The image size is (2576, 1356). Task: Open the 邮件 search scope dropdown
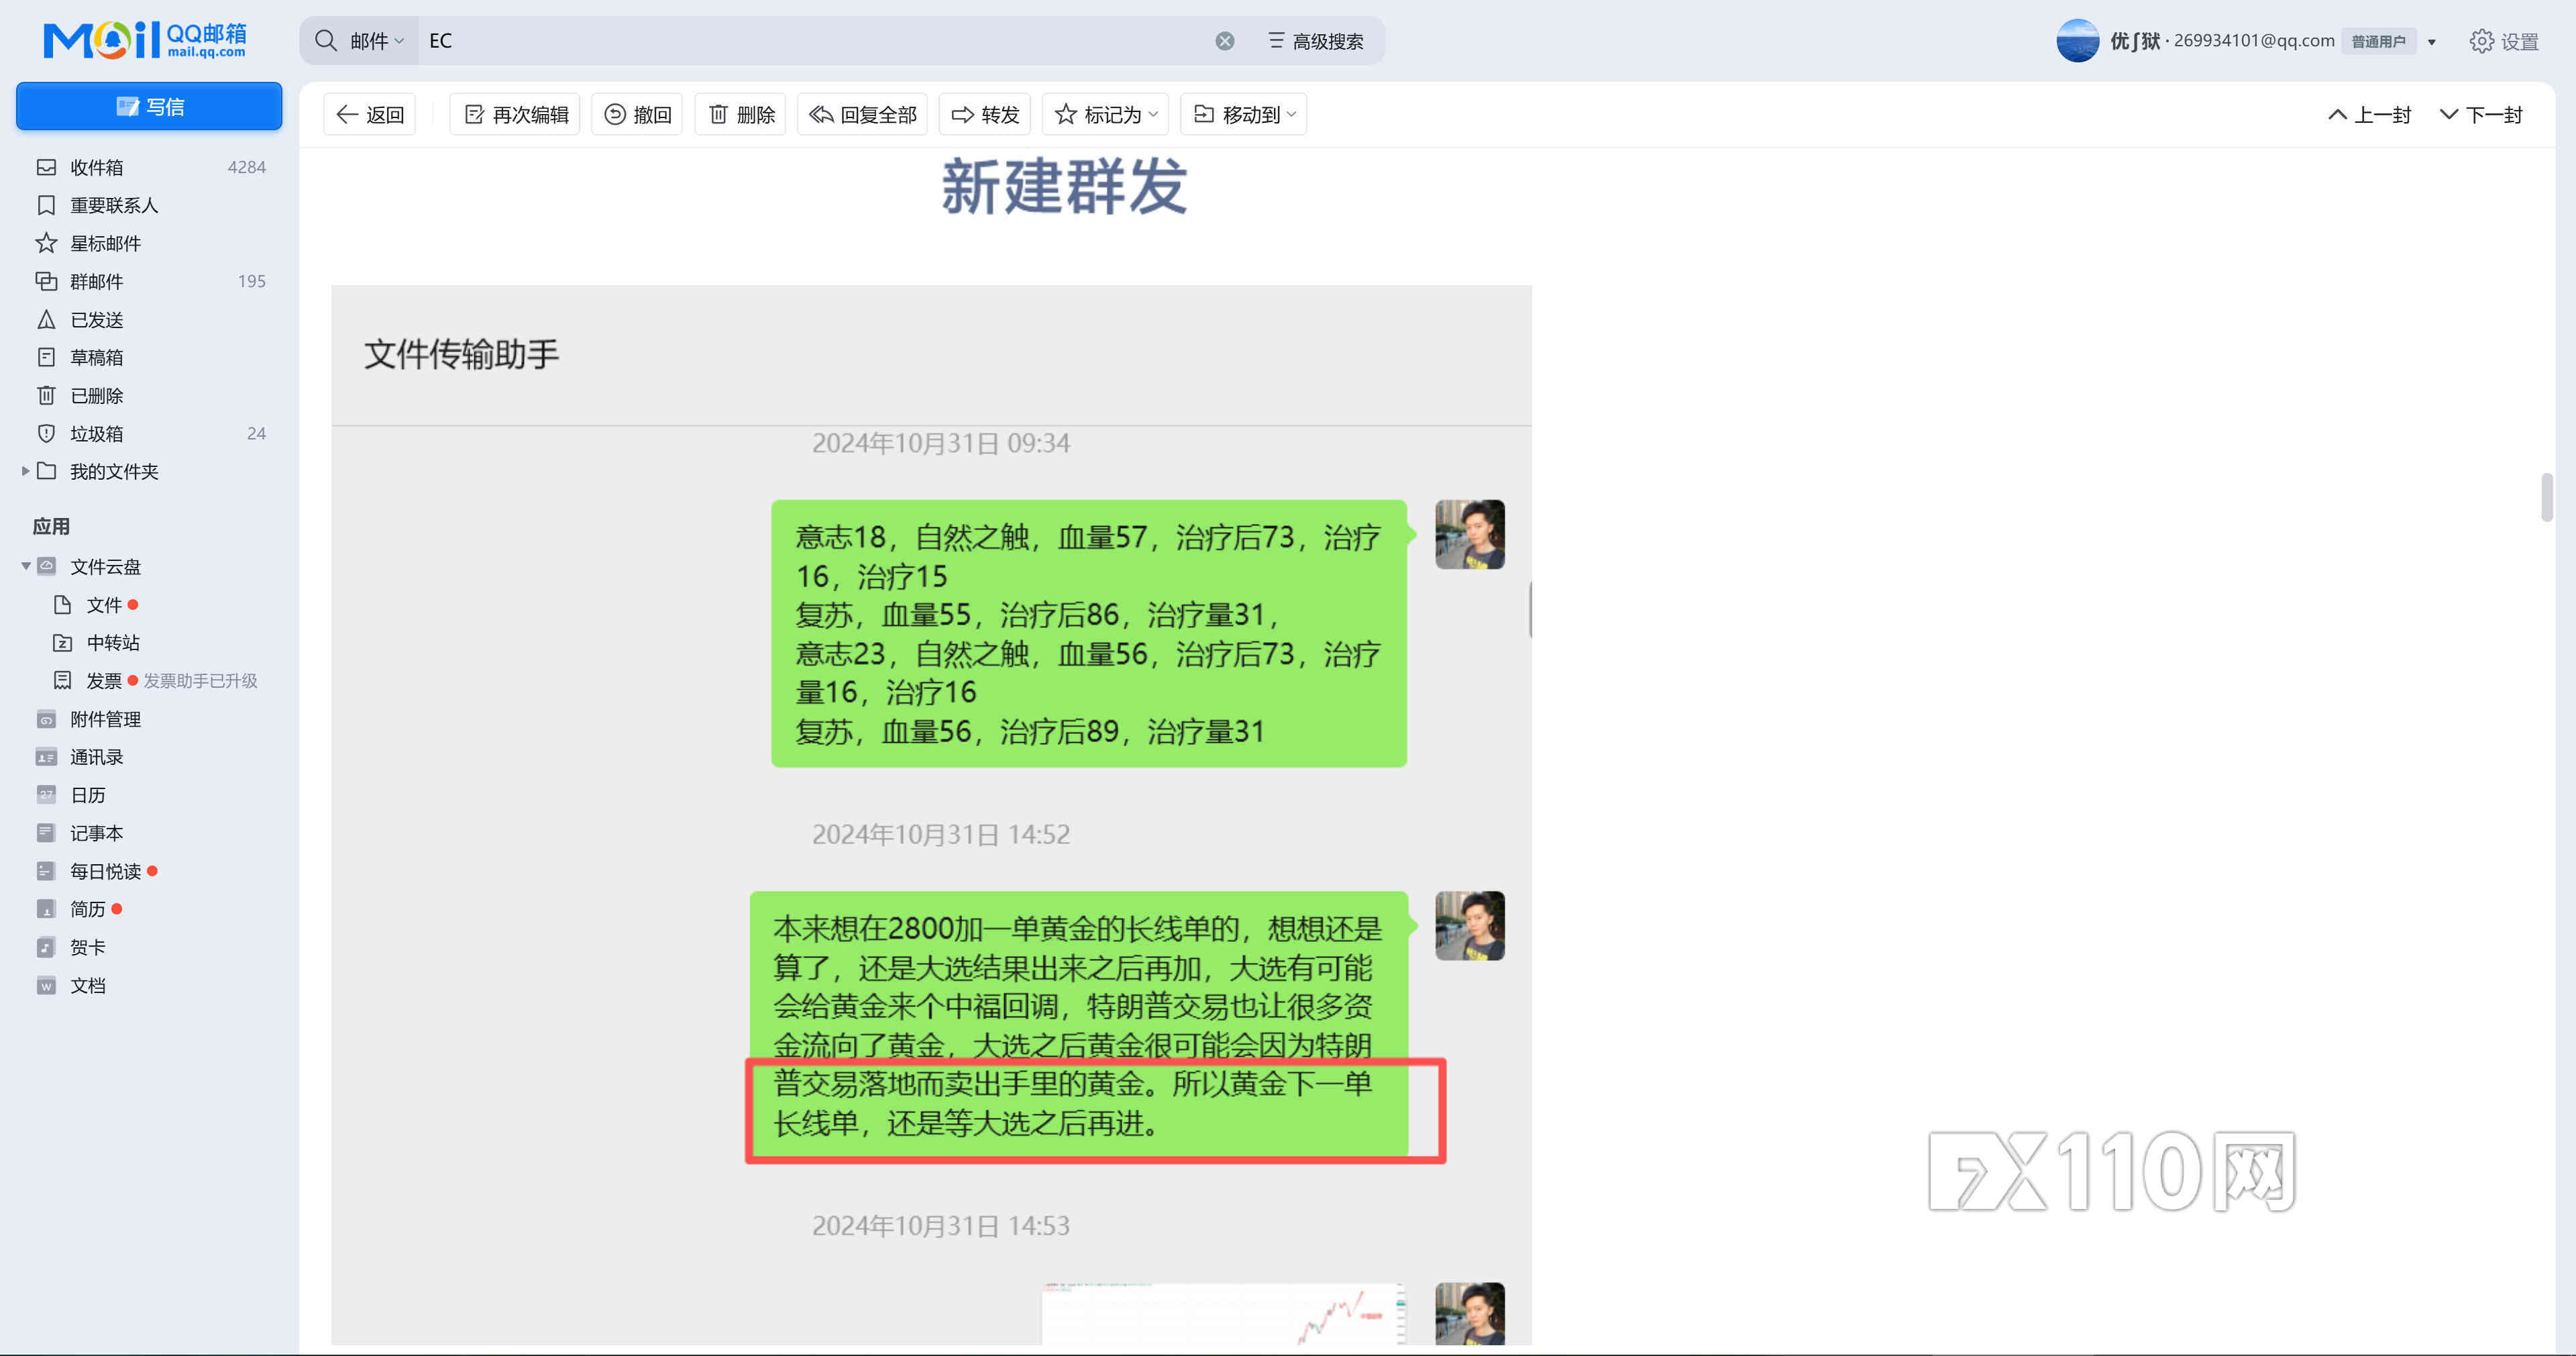(376, 41)
